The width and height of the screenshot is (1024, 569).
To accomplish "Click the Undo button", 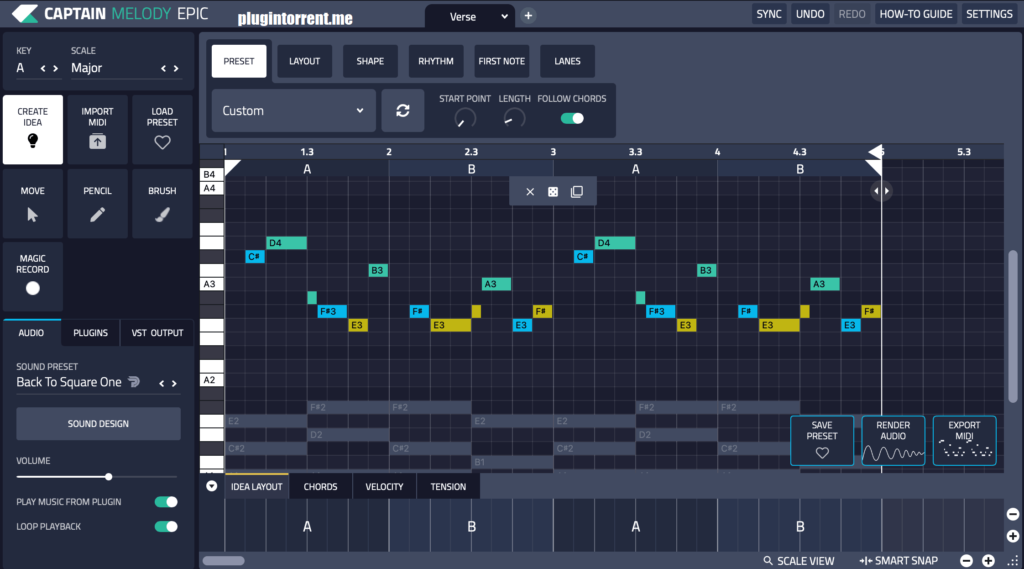I will [810, 14].
